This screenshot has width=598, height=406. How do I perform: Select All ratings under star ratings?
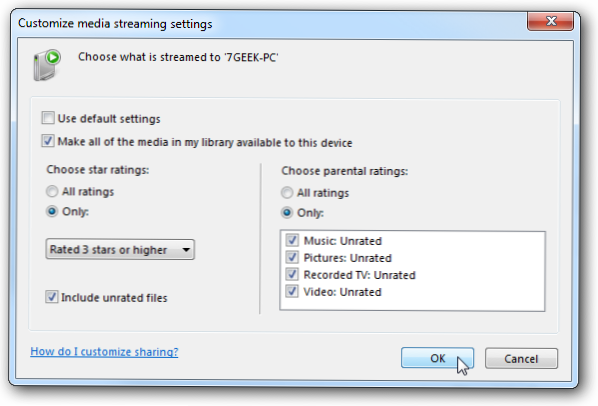click(52, 191)
